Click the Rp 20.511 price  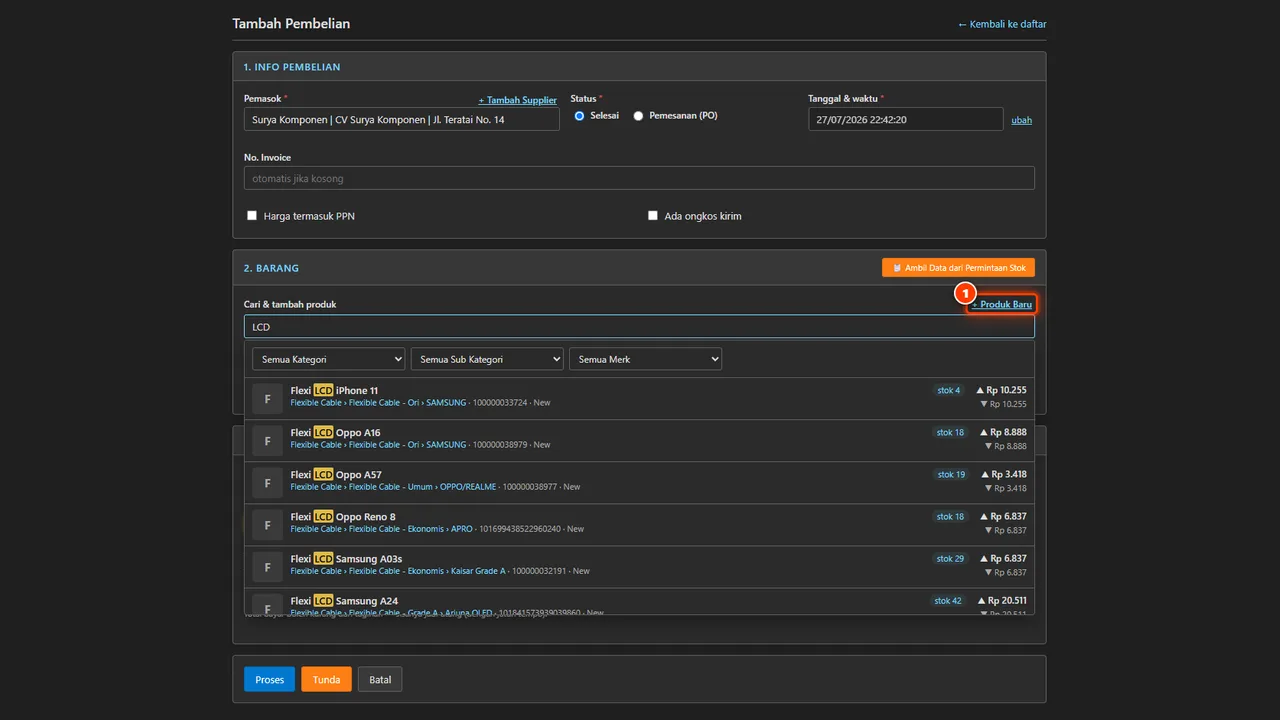pyautogui.click(x=1001, y=601)
